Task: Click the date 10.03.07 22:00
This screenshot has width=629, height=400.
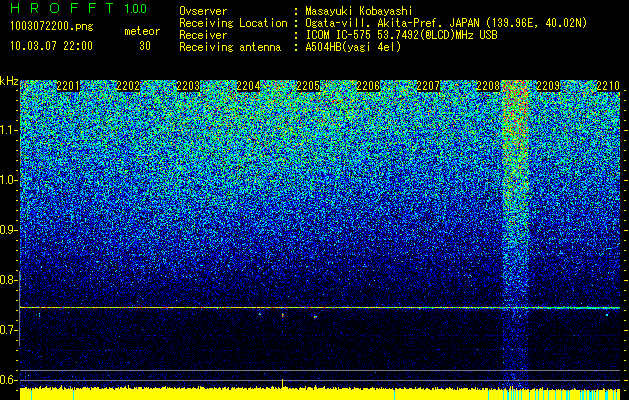Action: (51, 46)
